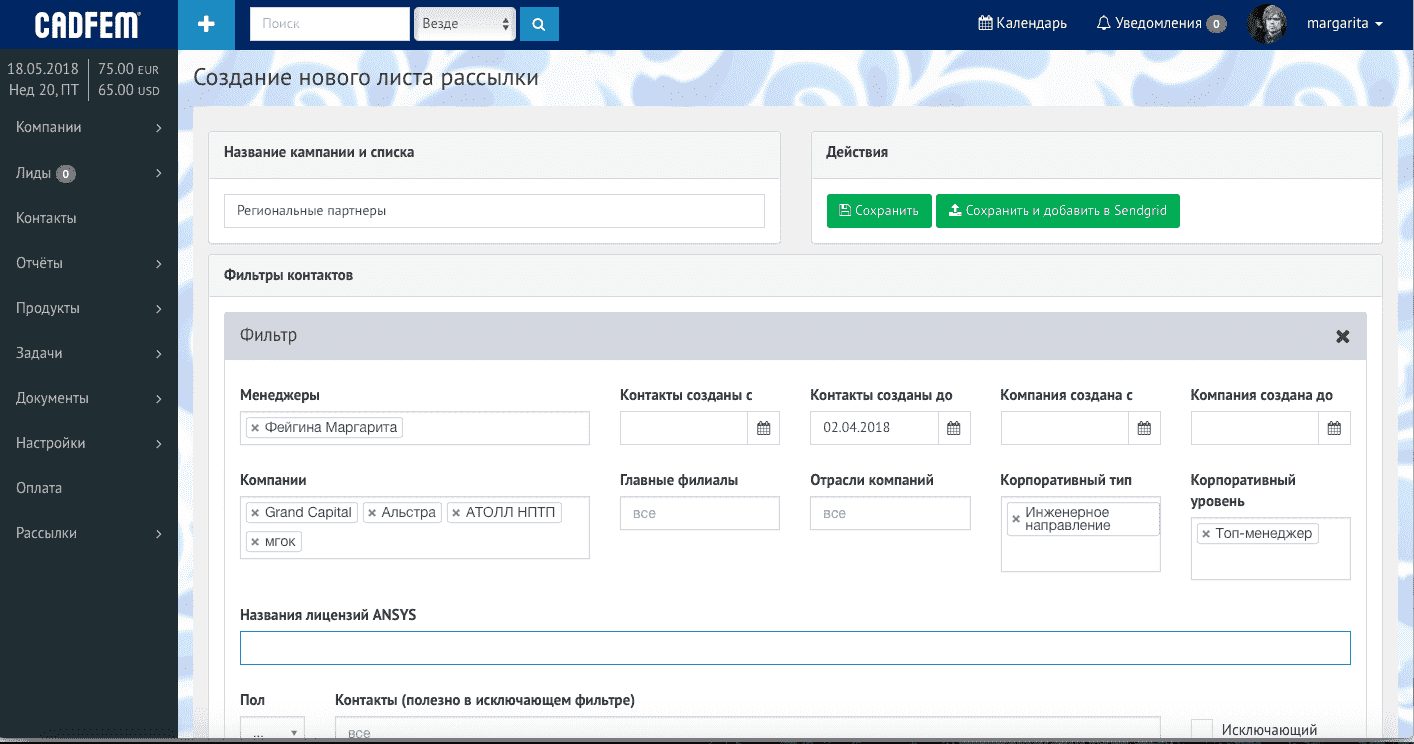
Task: Click the Названия лицензий ANSYS field
Action: pos(795,648)
